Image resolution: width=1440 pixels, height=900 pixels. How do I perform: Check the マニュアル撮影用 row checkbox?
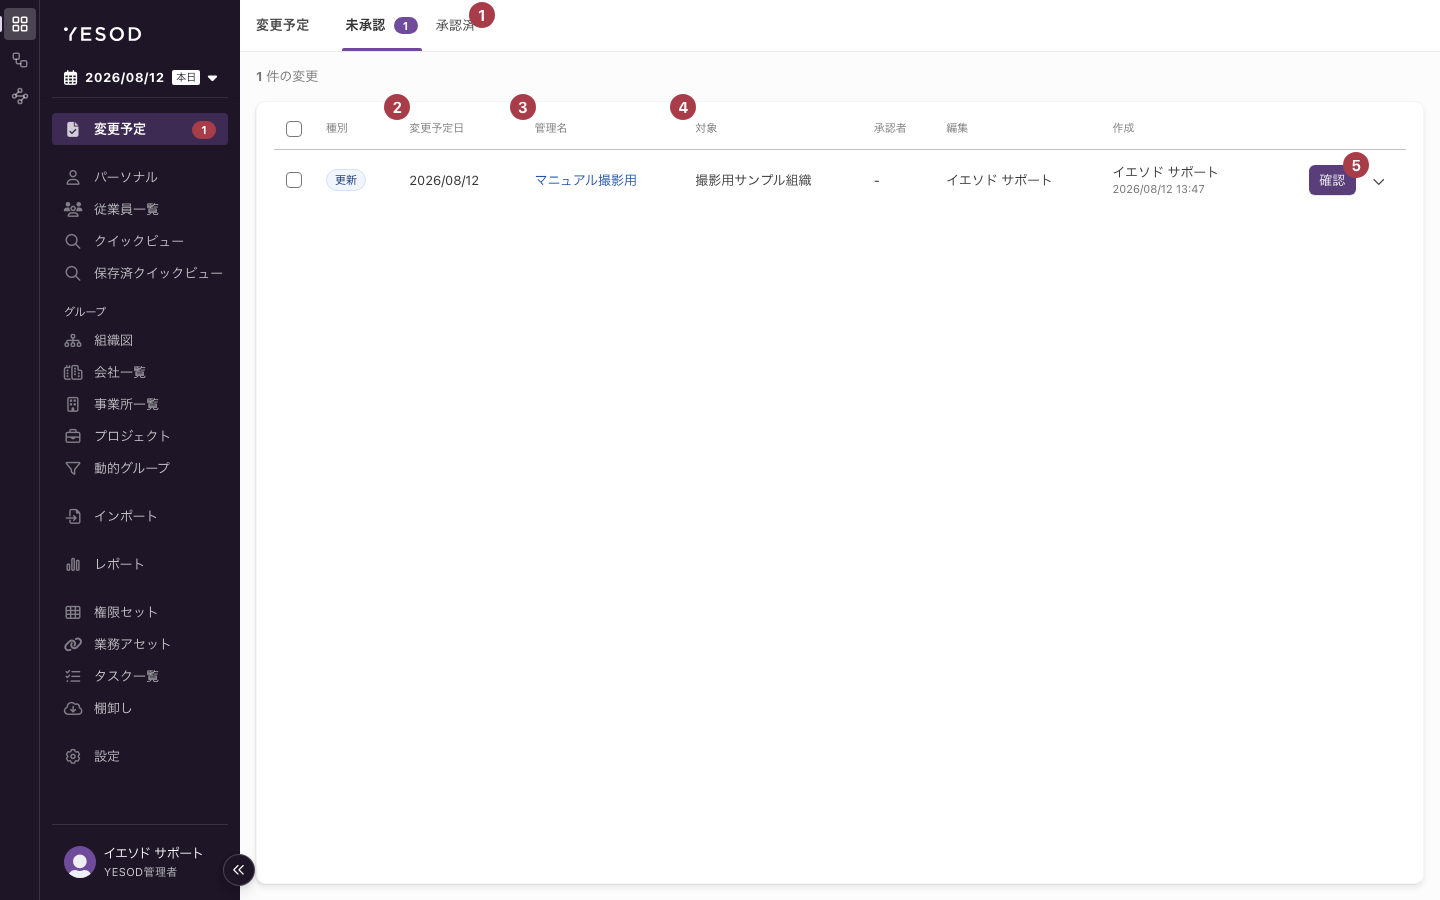[294, 180]
